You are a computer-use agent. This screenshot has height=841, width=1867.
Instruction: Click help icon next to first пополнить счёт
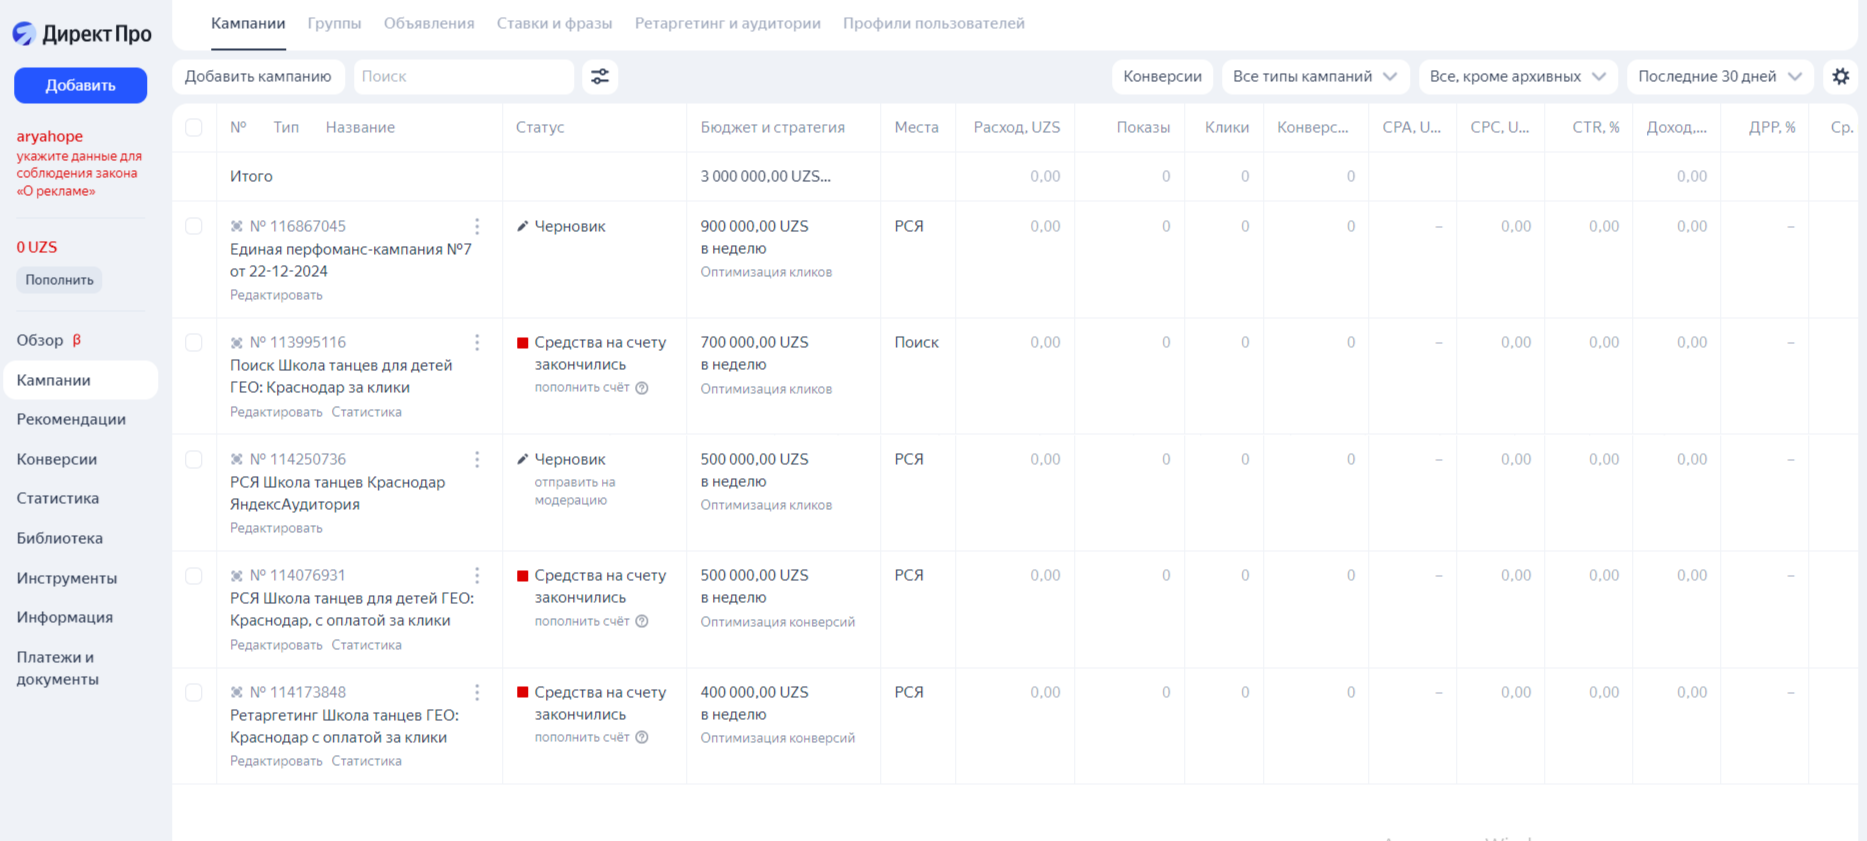tap(642, 388)
